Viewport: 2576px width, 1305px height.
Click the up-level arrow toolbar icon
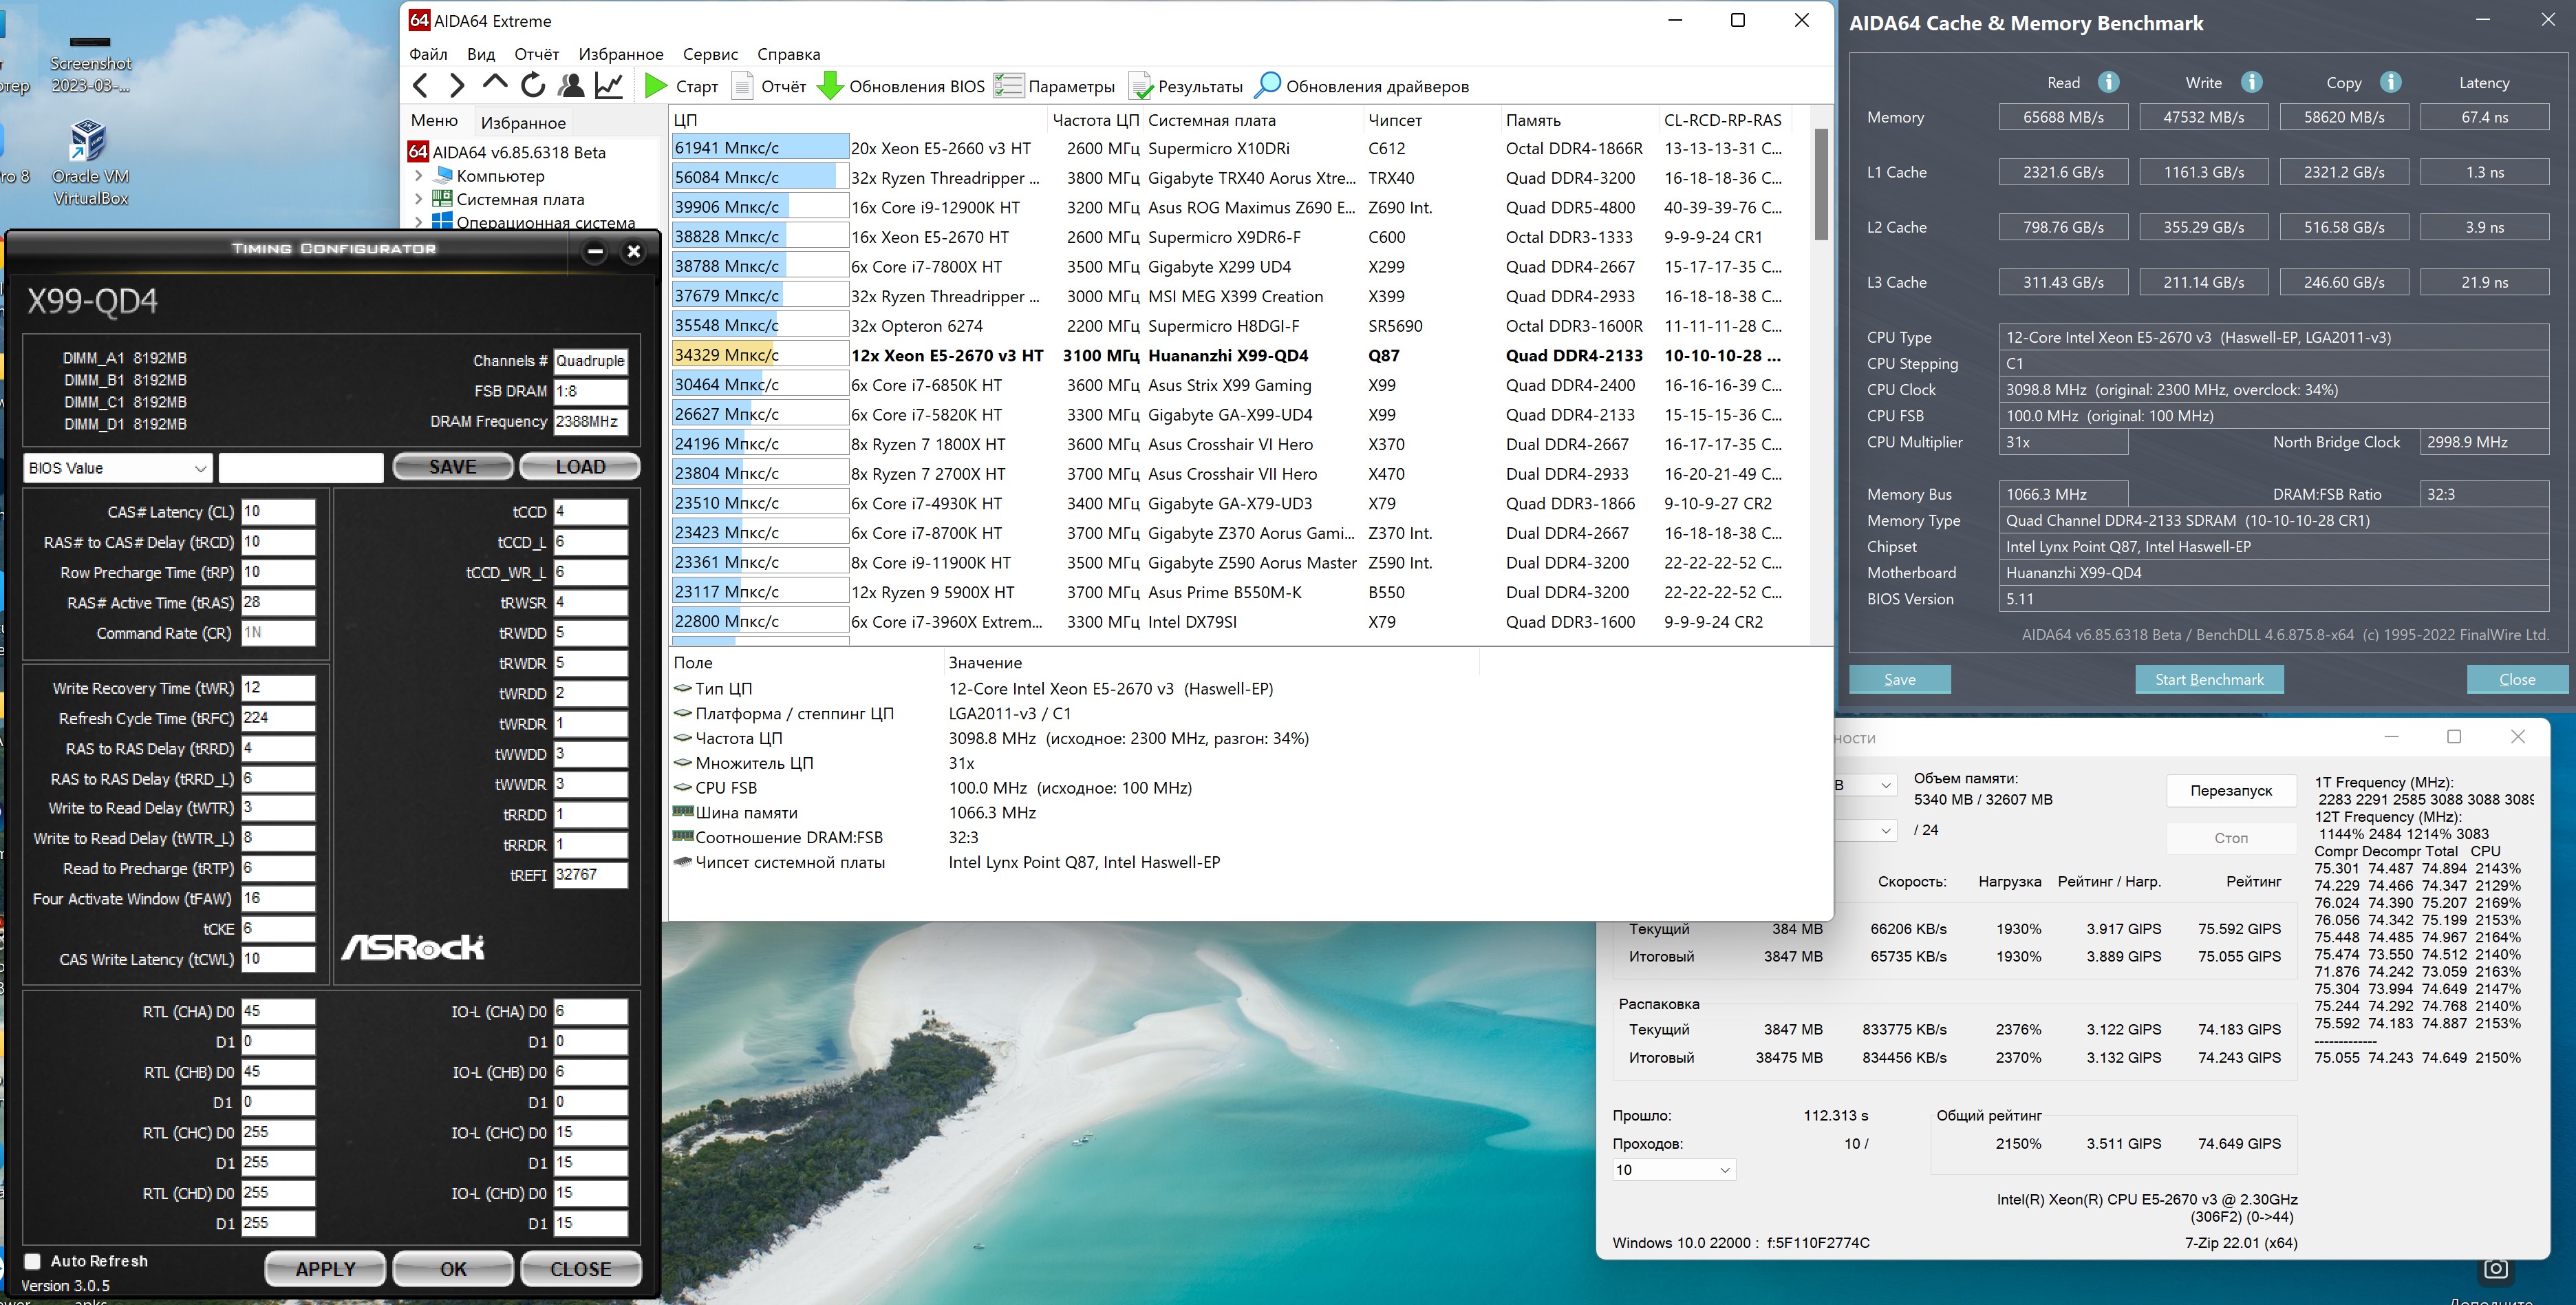[x=495, y=85]
